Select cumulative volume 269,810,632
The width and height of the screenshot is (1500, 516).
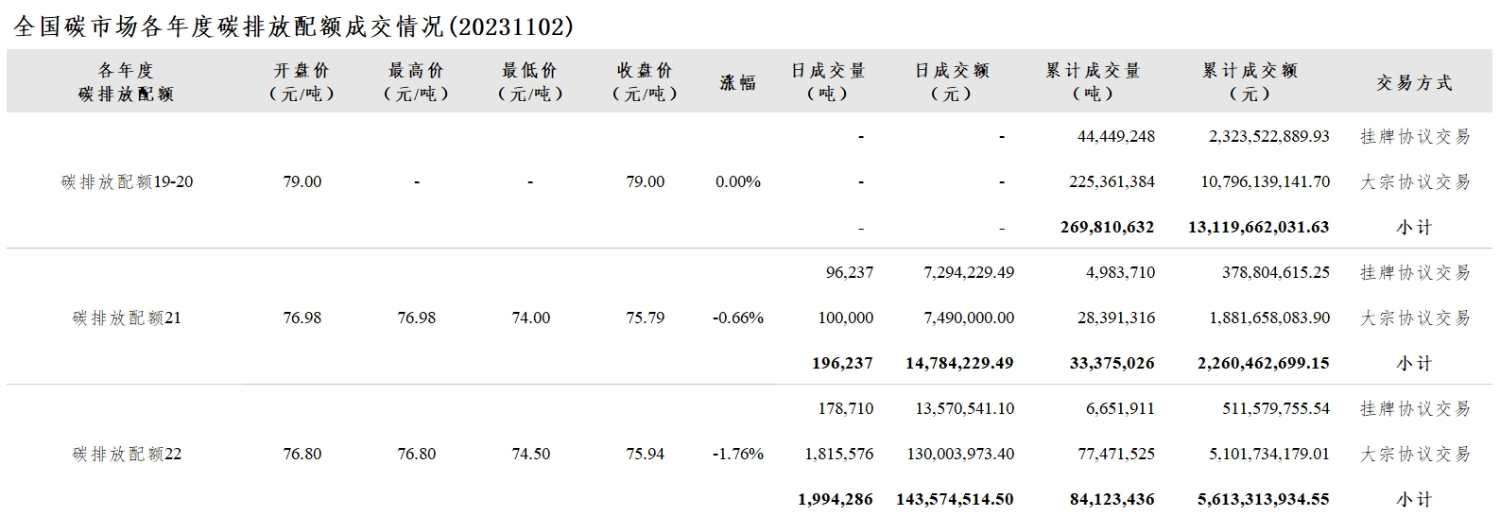click(x=1107, y=227)
